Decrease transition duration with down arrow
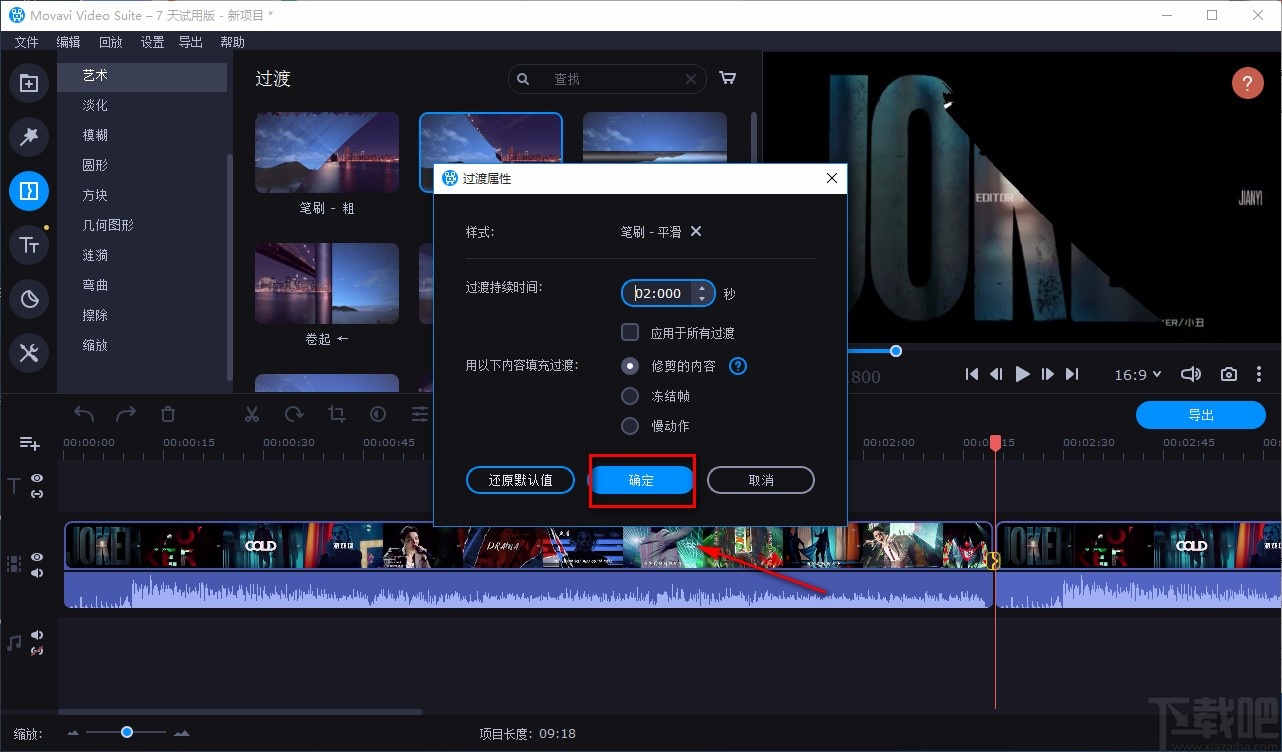Viewport: 1282px width, 752px height. point(702,298)
